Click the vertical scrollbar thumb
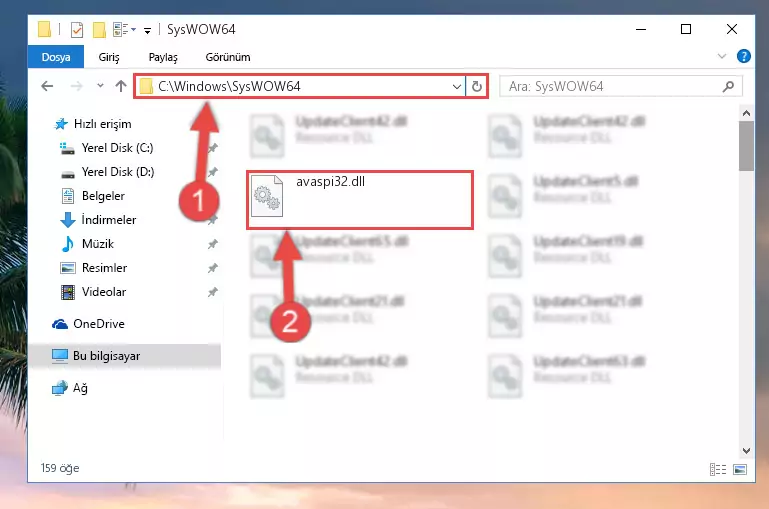769x509 pixels. click(746, 146)
